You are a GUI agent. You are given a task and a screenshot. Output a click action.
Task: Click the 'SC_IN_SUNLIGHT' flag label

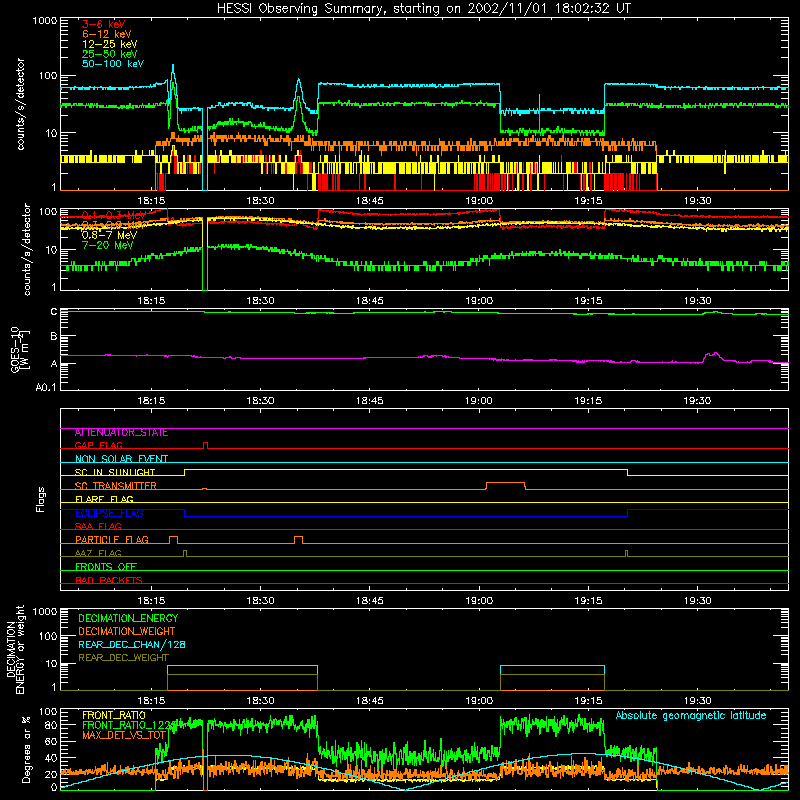tap(115, 472)
